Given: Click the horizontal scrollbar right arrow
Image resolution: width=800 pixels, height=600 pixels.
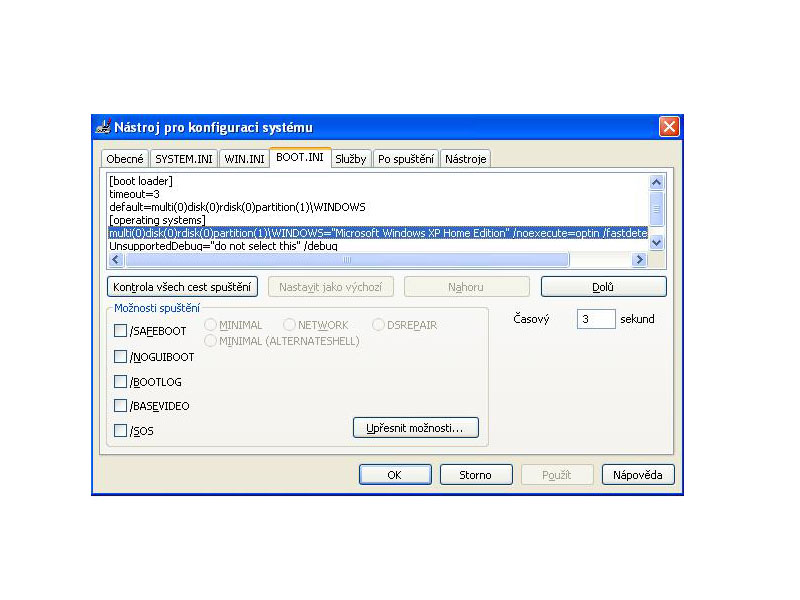Looking at the screenshot, I should point(639,260).
